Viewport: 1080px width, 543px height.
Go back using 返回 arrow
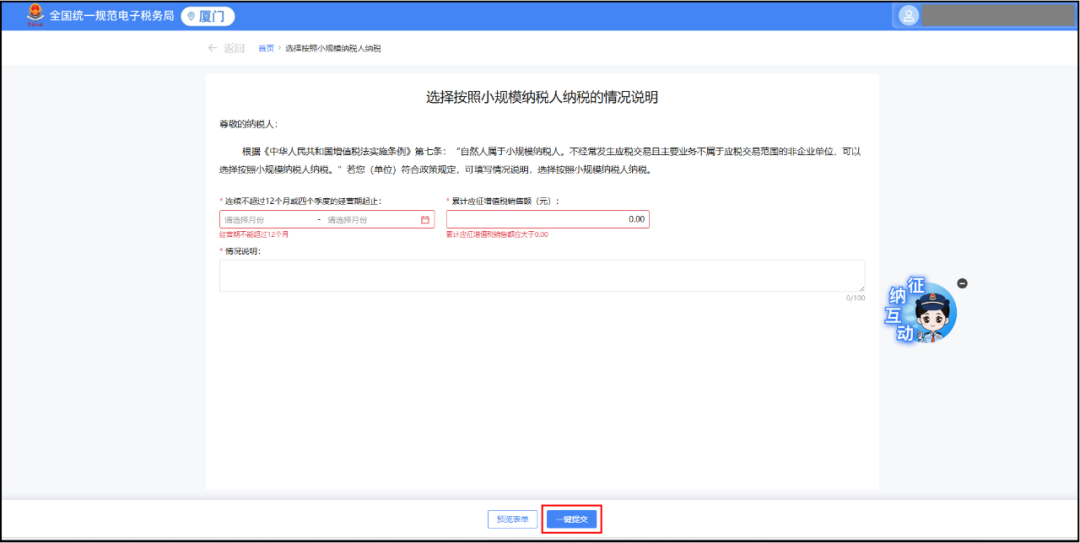pos(226,48)
